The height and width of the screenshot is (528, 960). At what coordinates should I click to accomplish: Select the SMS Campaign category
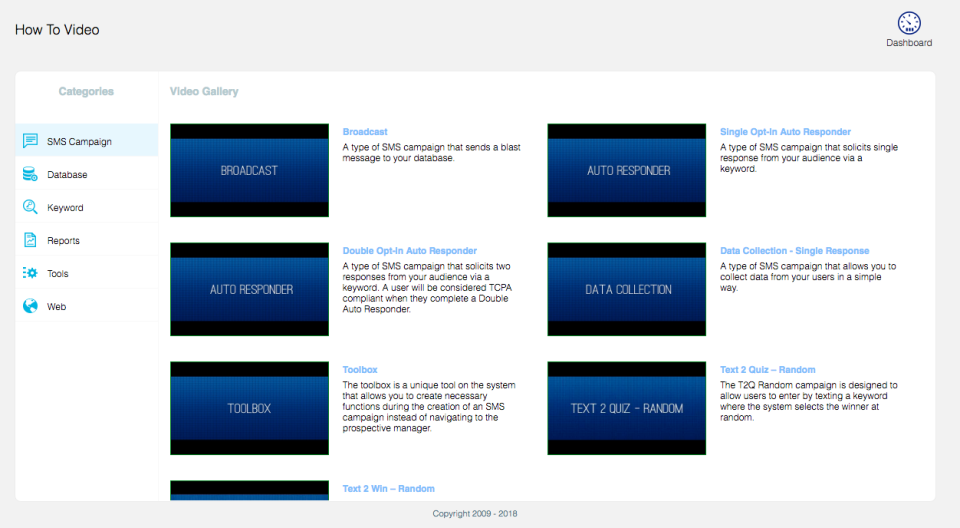(87, 140)
